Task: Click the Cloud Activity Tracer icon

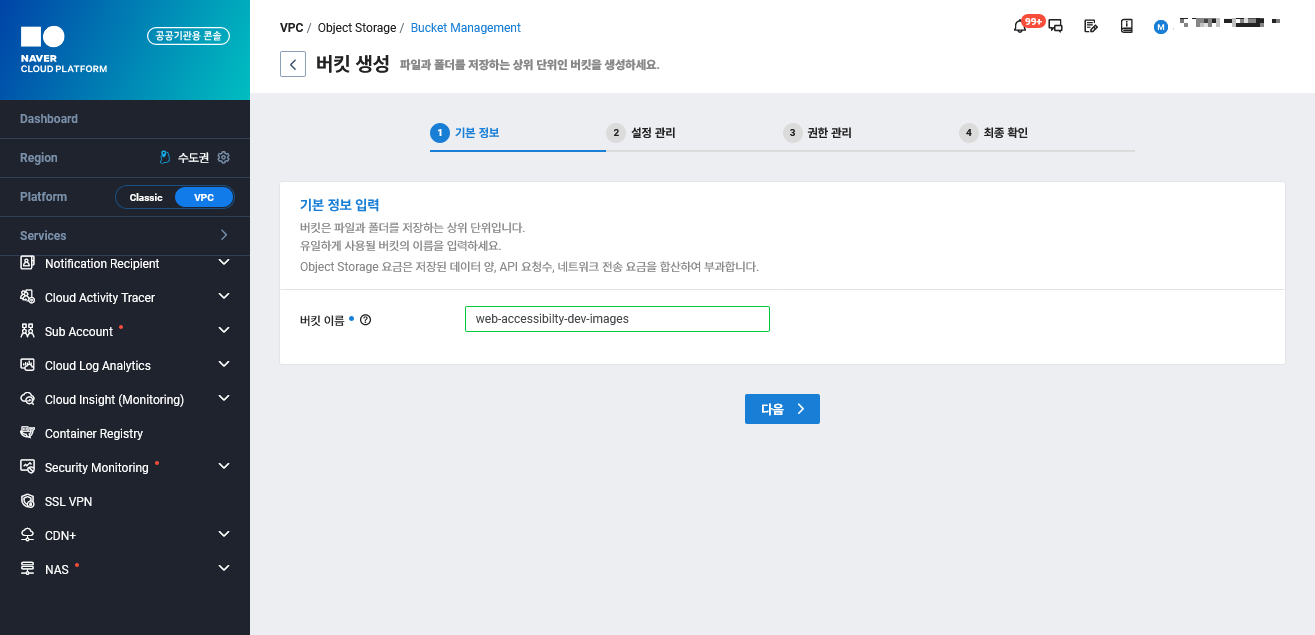Action: click(x=28, y=297)
